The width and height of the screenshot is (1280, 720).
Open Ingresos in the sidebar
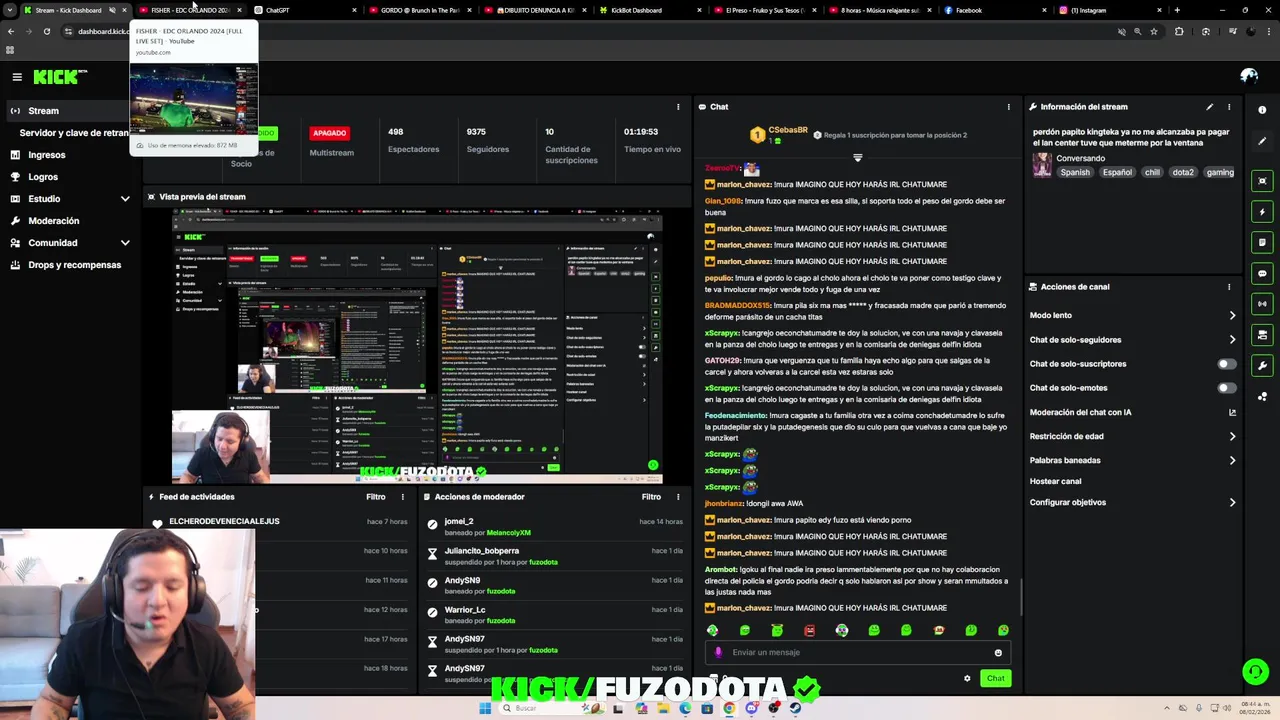pos(47,155)
